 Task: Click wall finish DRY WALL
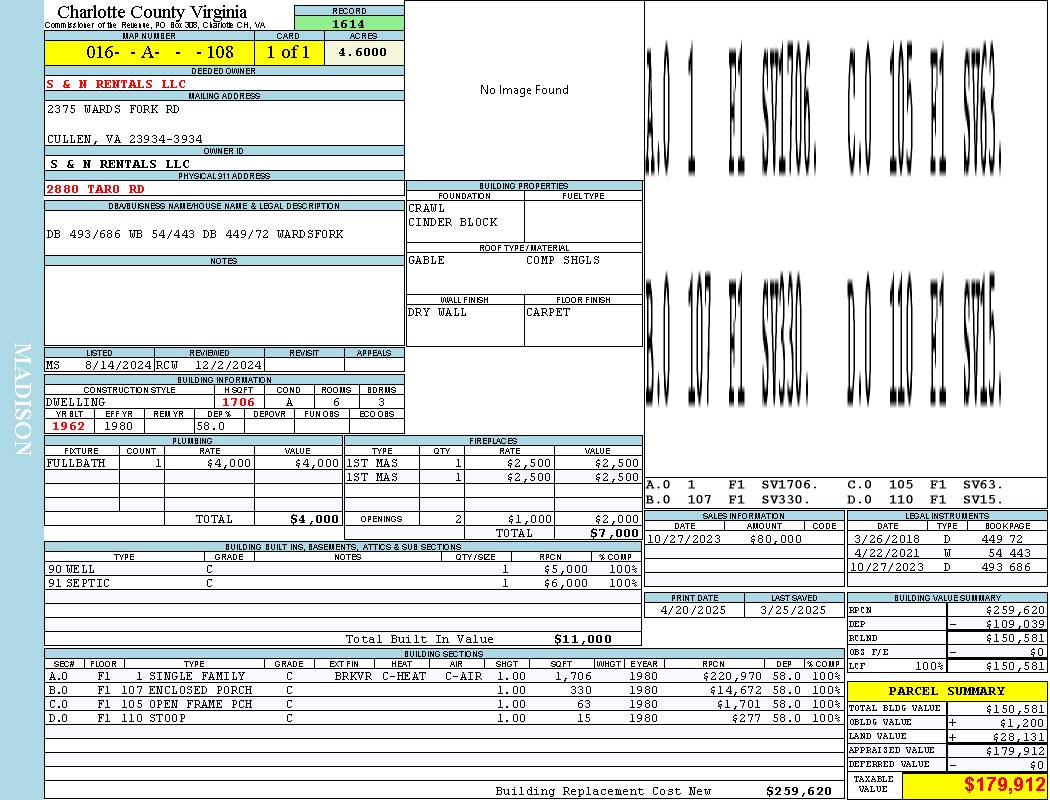pyautogui.click(x=437, y=313)
